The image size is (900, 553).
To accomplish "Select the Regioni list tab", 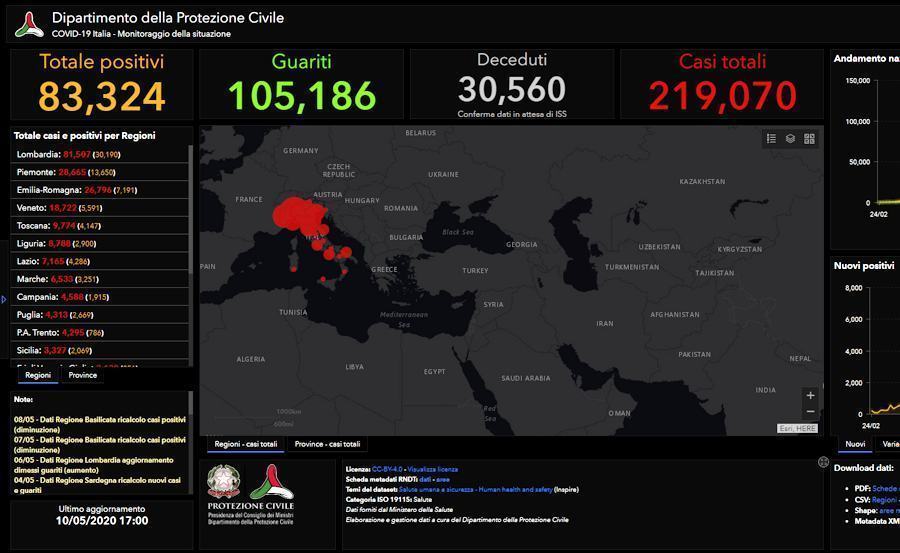I will click(x=38, y=375).
